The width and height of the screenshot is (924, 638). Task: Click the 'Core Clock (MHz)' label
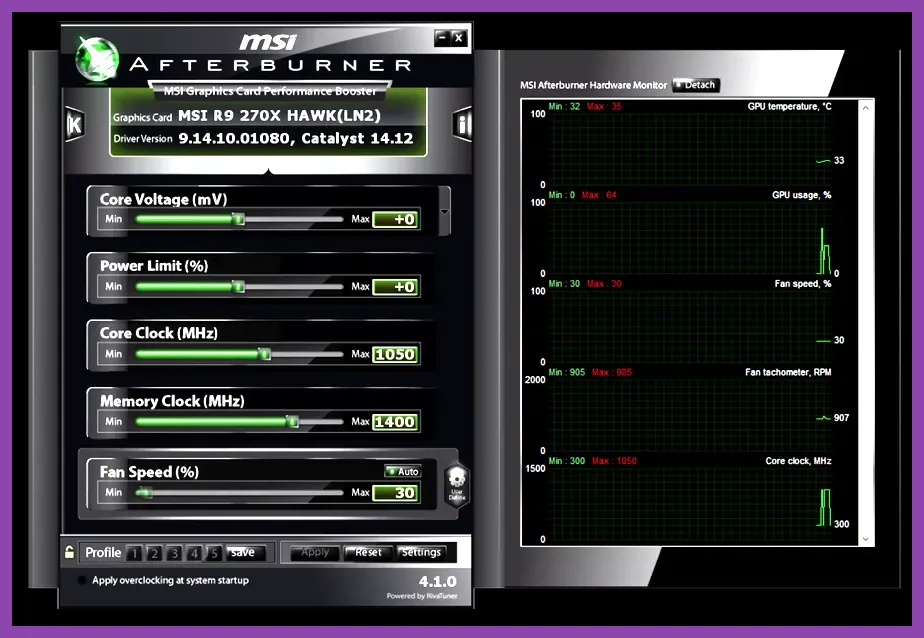click(x=159, y=333)
